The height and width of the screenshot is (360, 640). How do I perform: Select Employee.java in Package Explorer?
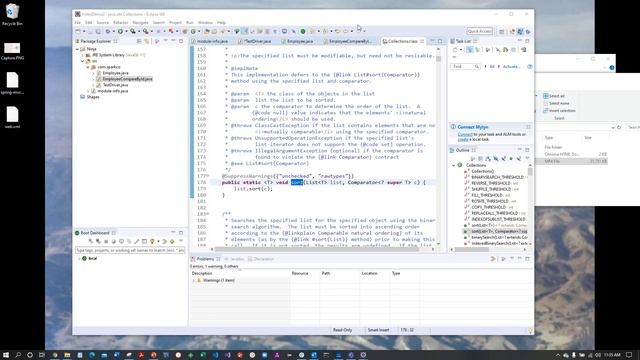click(115, 73)
